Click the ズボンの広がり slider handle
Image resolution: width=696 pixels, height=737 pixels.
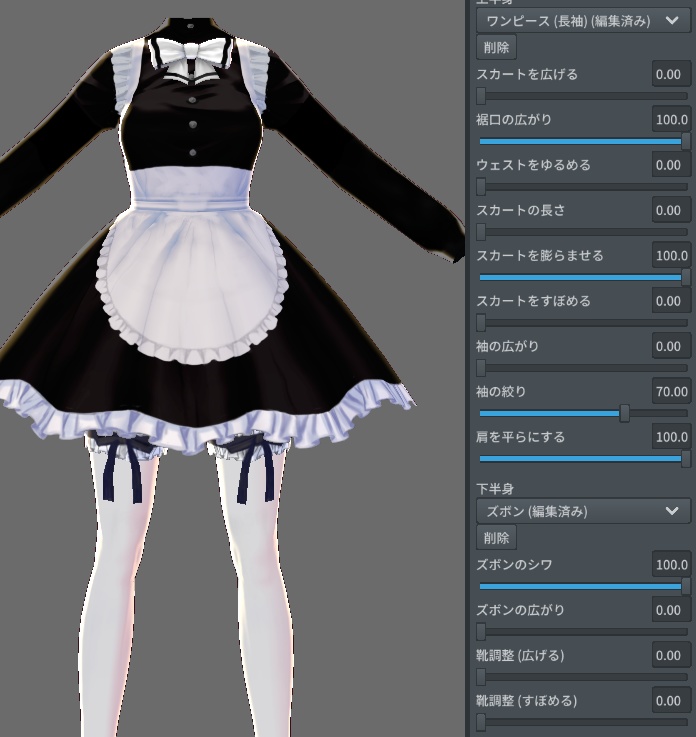(481, 632)
